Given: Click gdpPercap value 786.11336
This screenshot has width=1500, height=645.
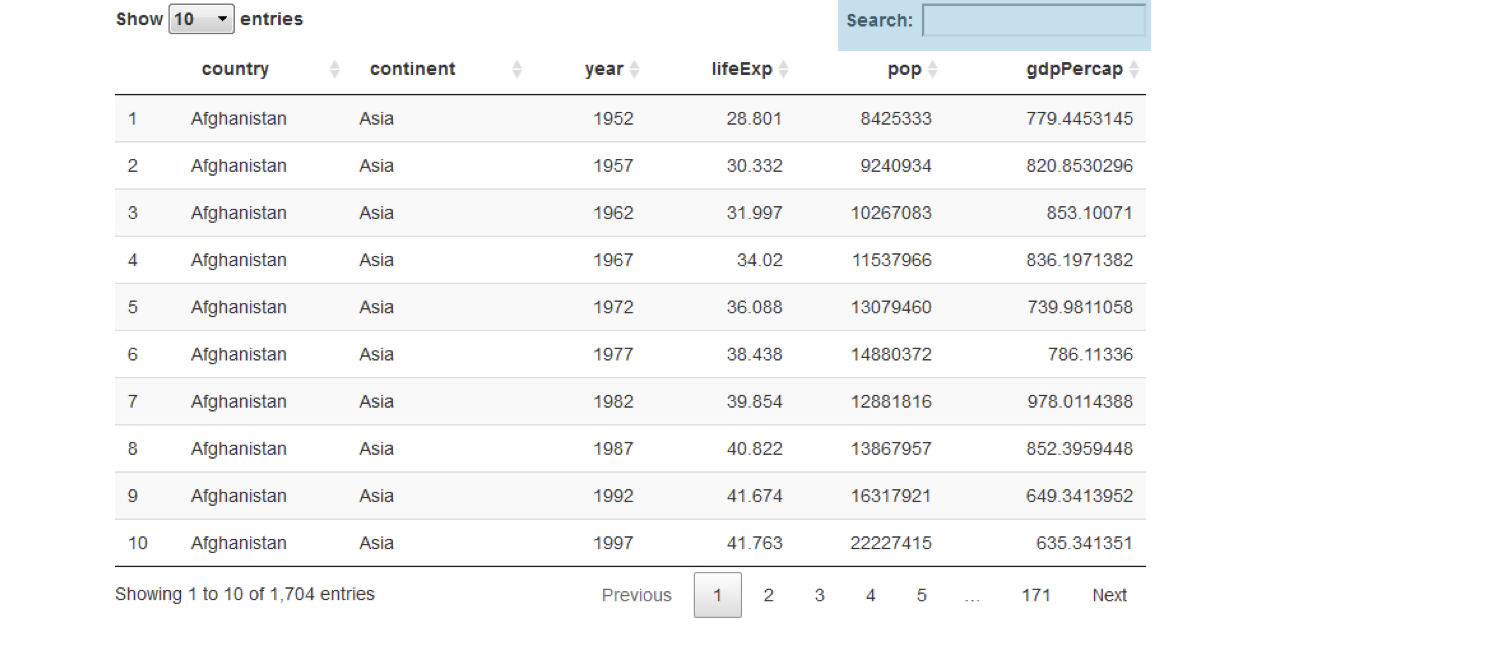Looking at the screenshot, I should point(1090,354).
